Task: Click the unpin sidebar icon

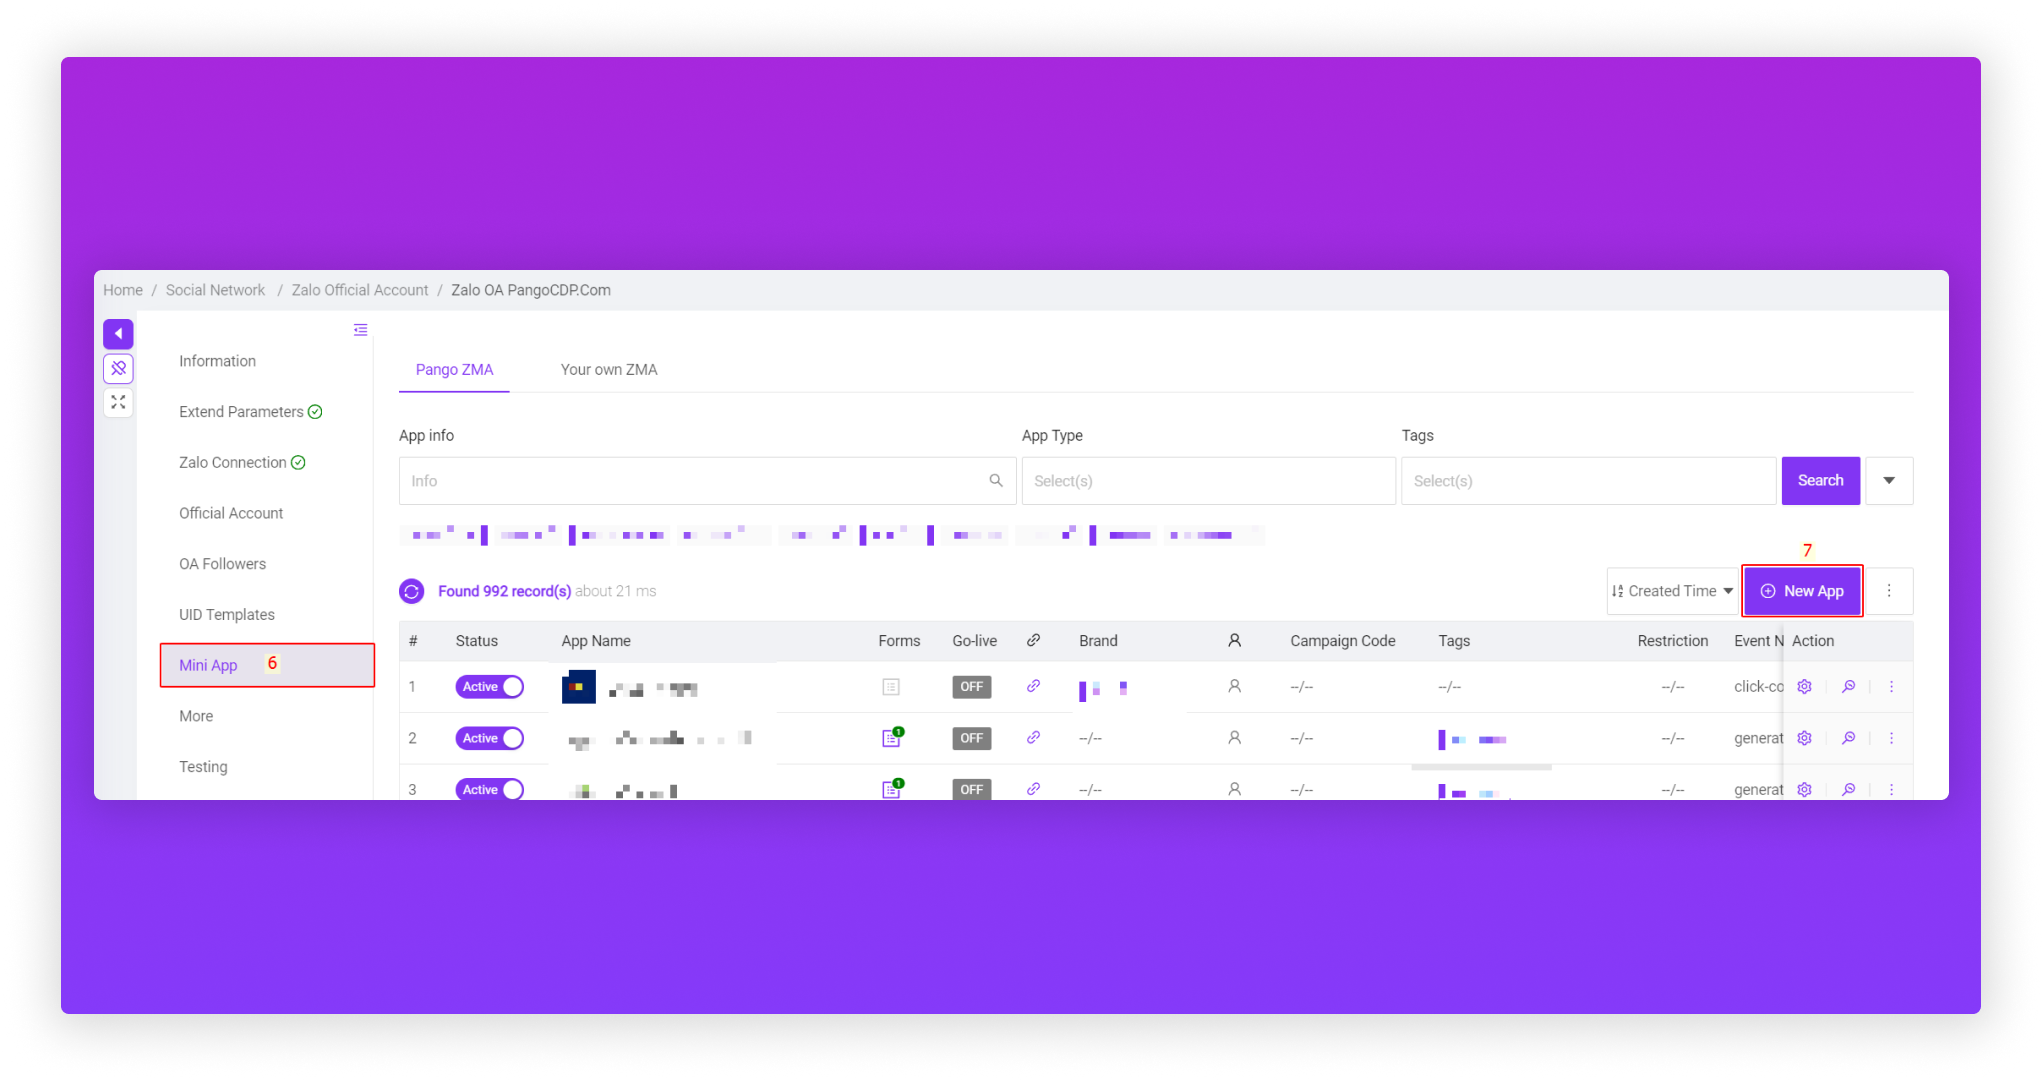Action: (x=118, y=368)
